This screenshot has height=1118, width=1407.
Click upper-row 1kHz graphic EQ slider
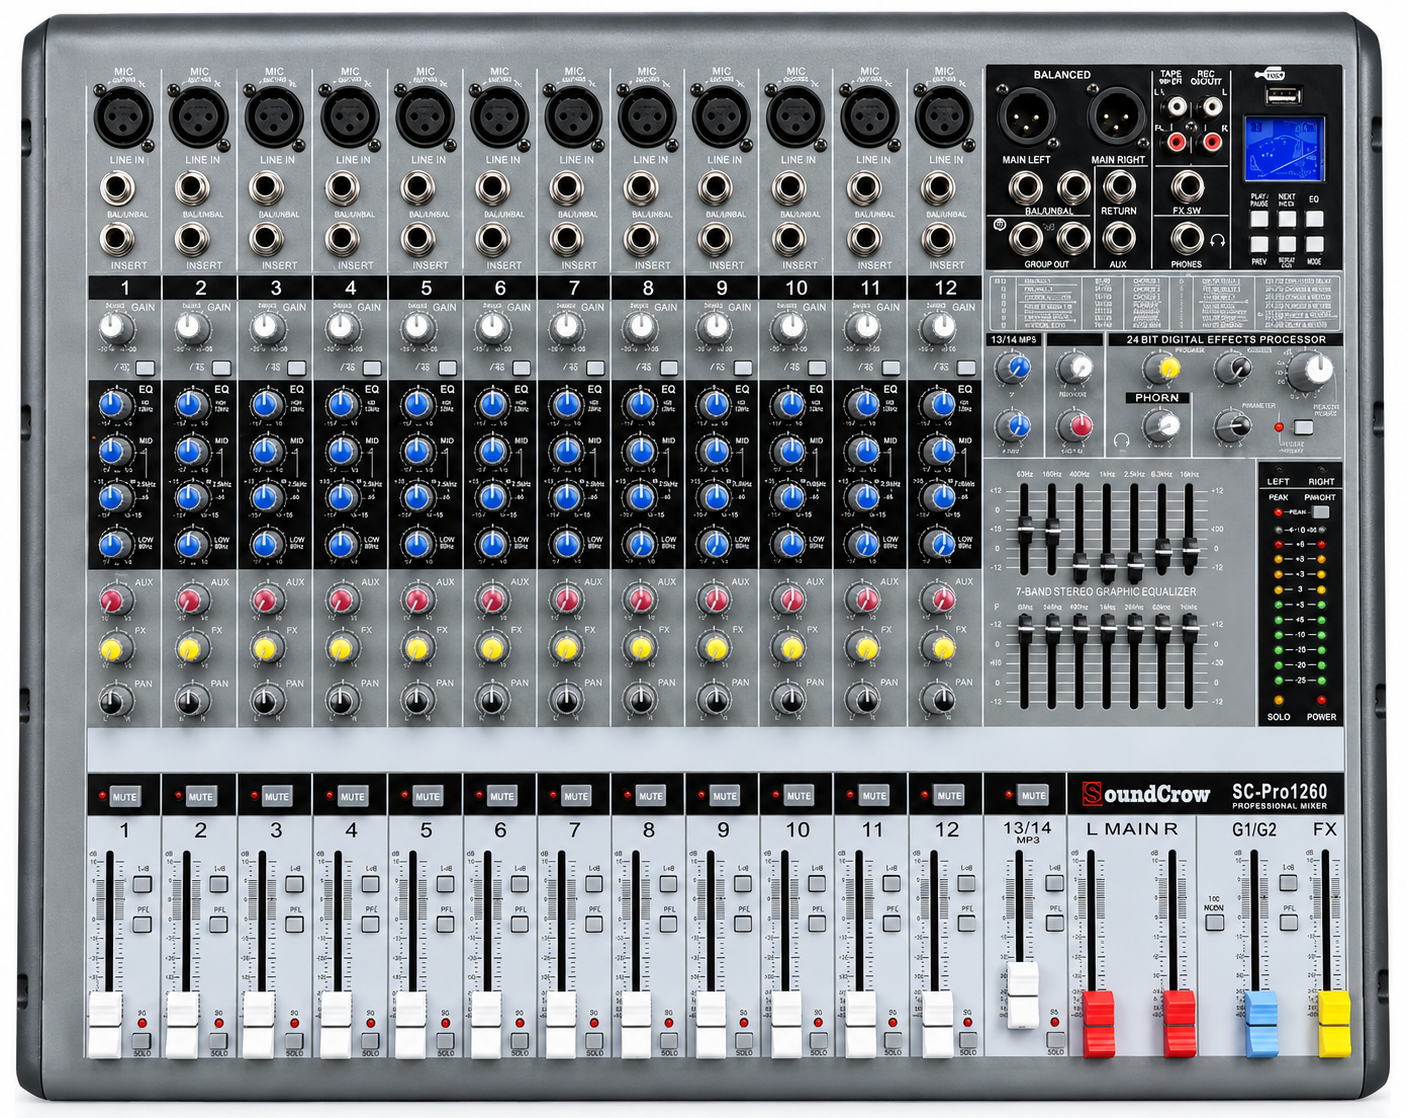pyautogui.click(x=1107, y=568)
